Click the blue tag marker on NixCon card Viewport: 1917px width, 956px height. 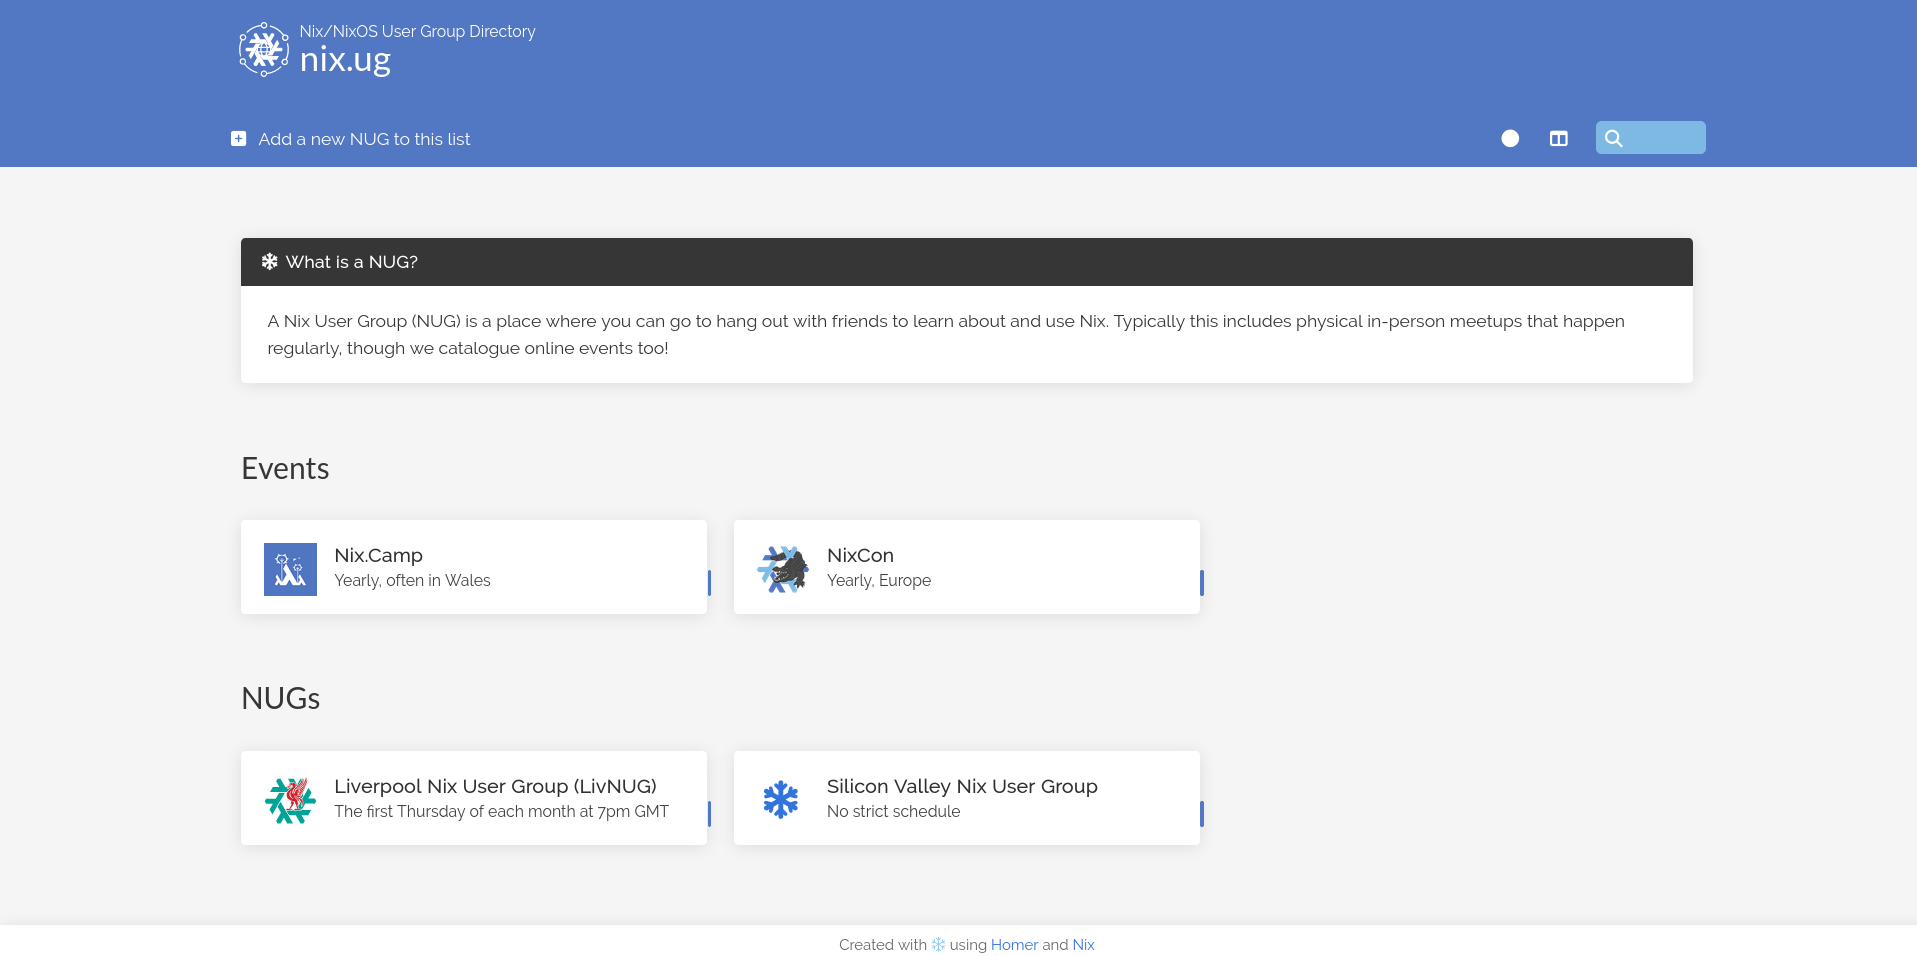tap(1201, 583)
